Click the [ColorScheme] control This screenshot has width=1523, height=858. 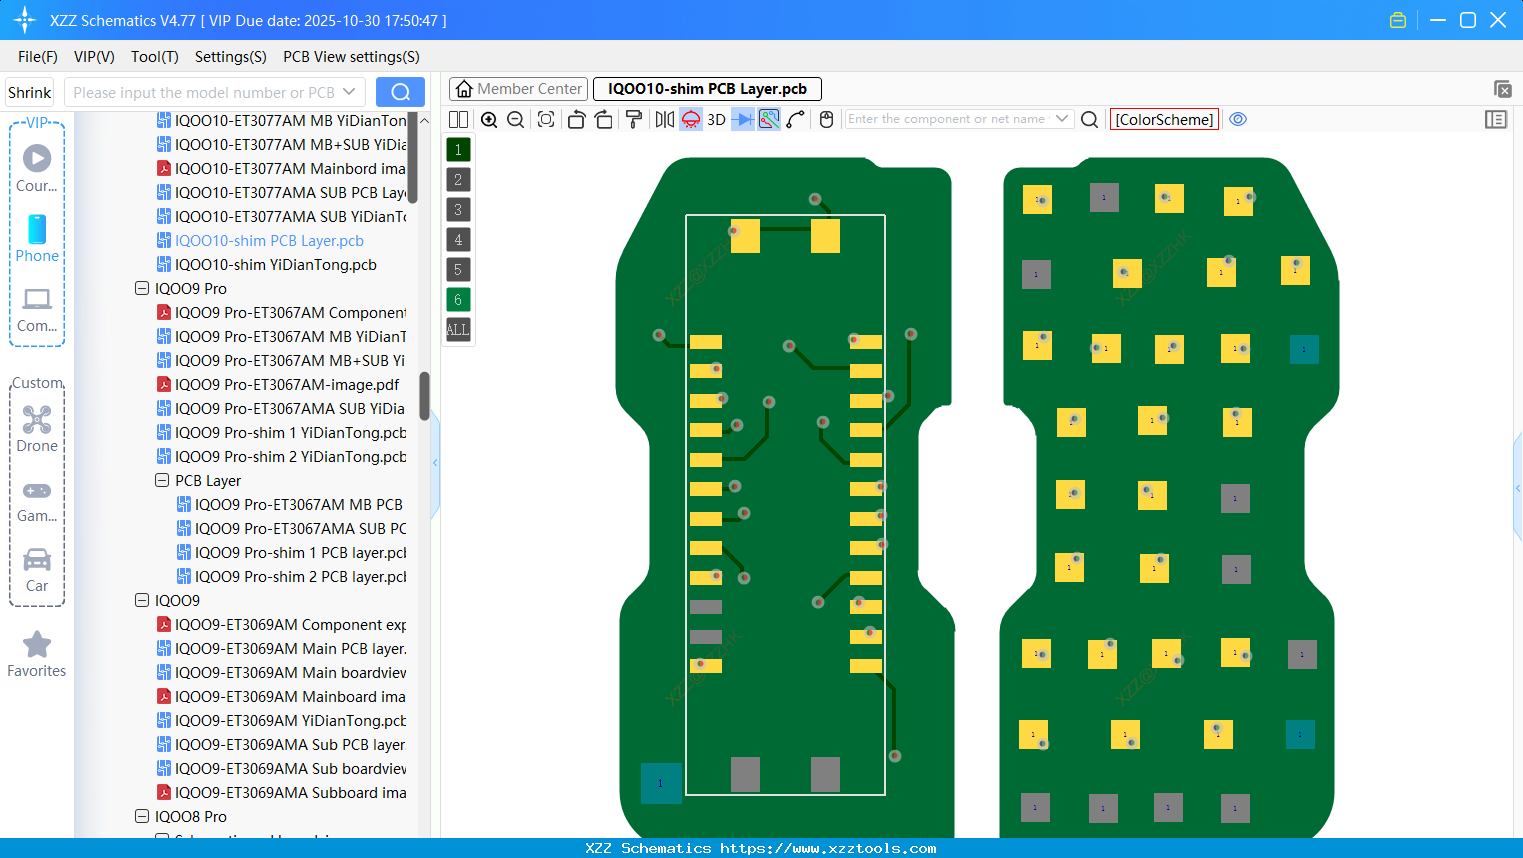click(x=1163, y=119)
